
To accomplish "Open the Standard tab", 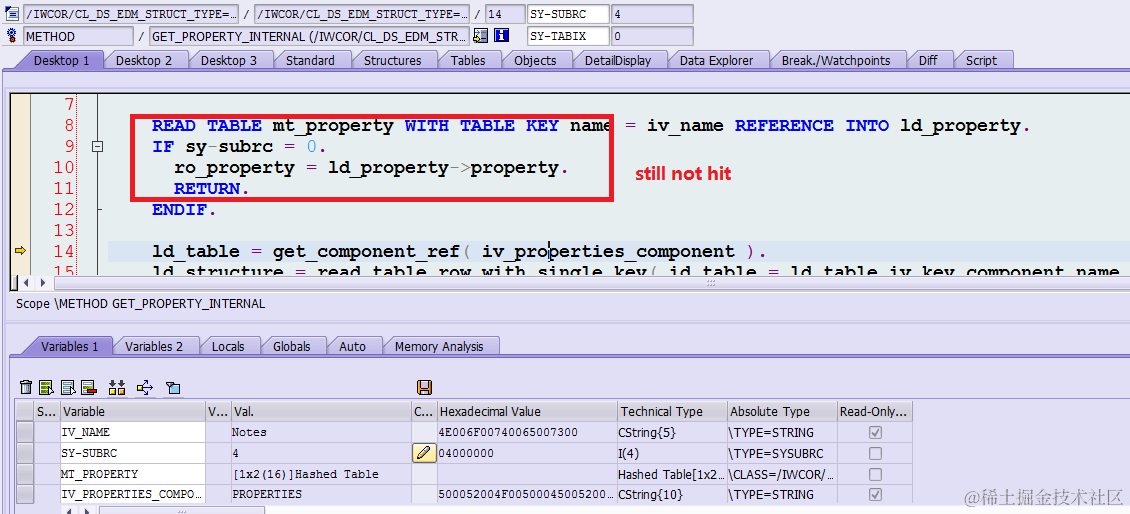I will tap(310, 61).
